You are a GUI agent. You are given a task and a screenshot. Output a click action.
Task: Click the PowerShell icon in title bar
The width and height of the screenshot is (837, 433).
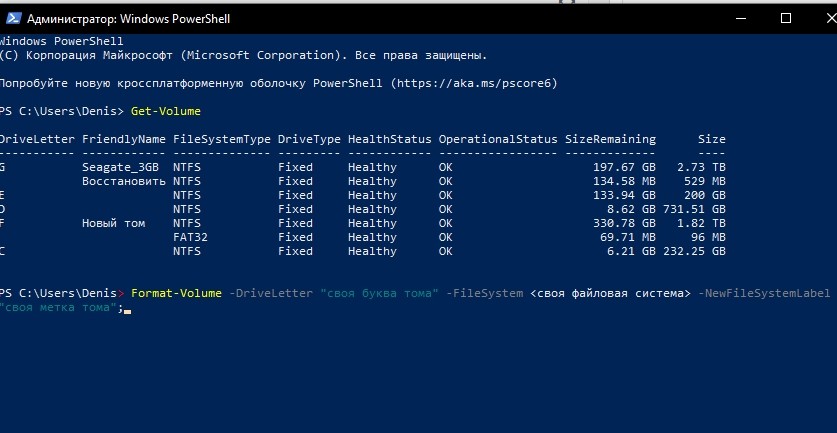(12, 18)
